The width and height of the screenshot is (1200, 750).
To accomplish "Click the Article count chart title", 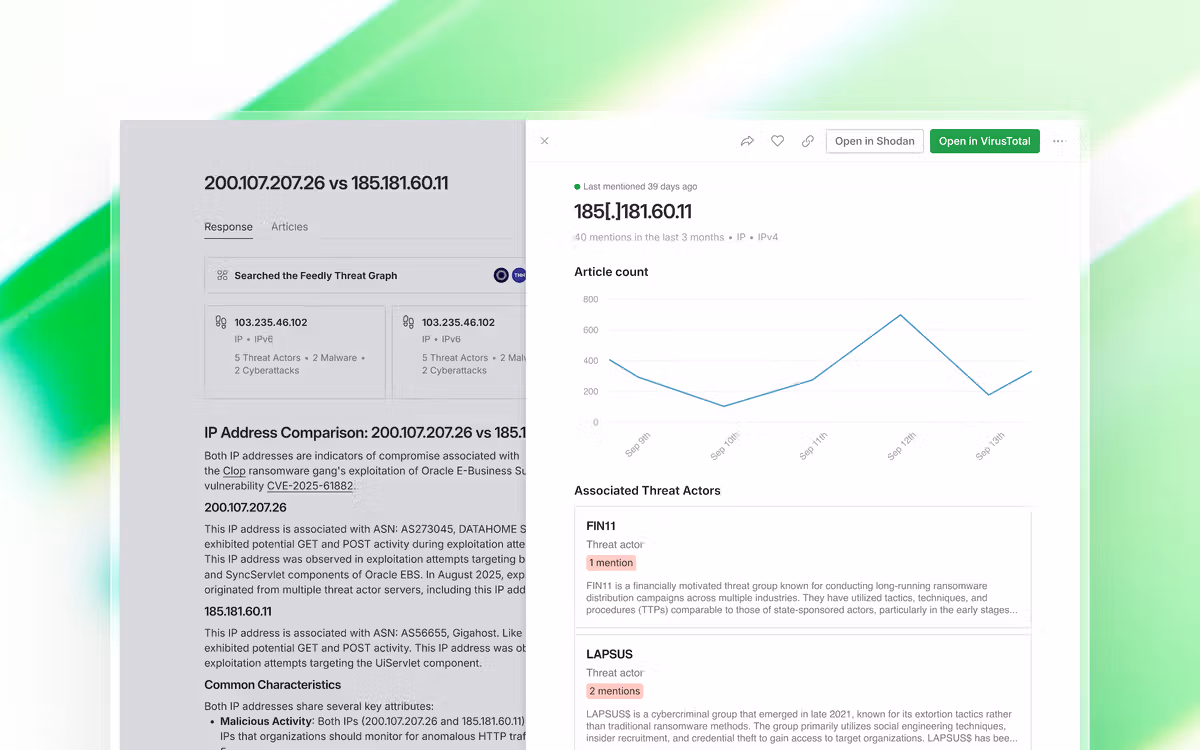I will [x=611, y=272].
